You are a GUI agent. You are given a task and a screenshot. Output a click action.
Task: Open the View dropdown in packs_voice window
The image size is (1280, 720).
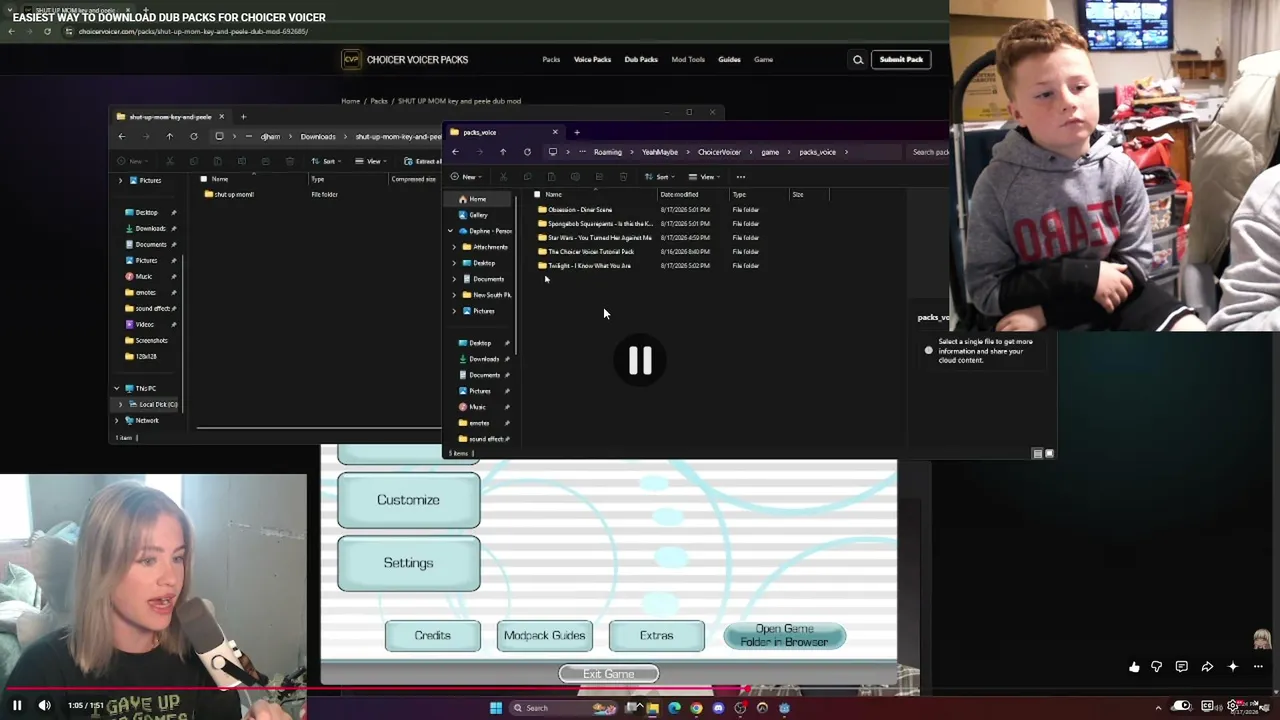[706, 177]
